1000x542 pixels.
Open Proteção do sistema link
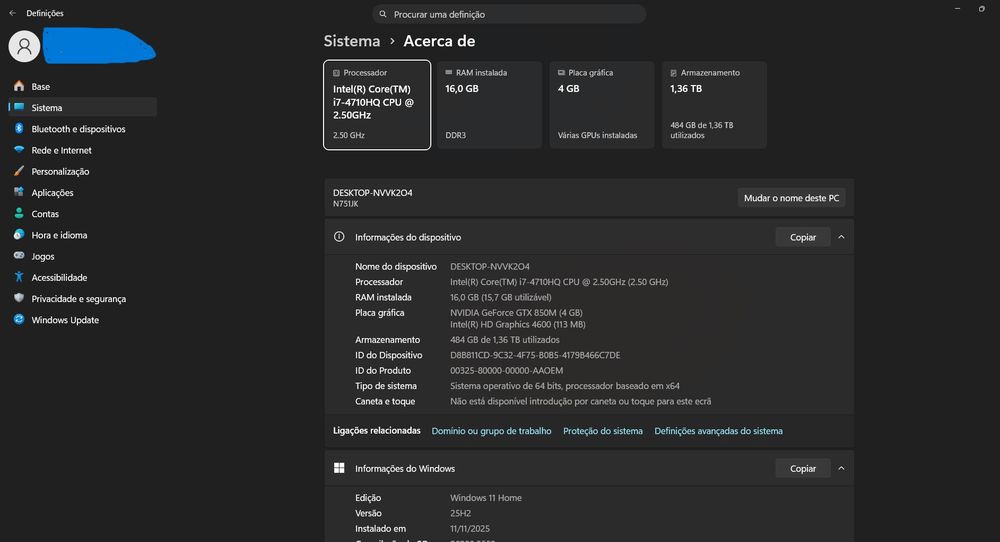tap(603, 431)
